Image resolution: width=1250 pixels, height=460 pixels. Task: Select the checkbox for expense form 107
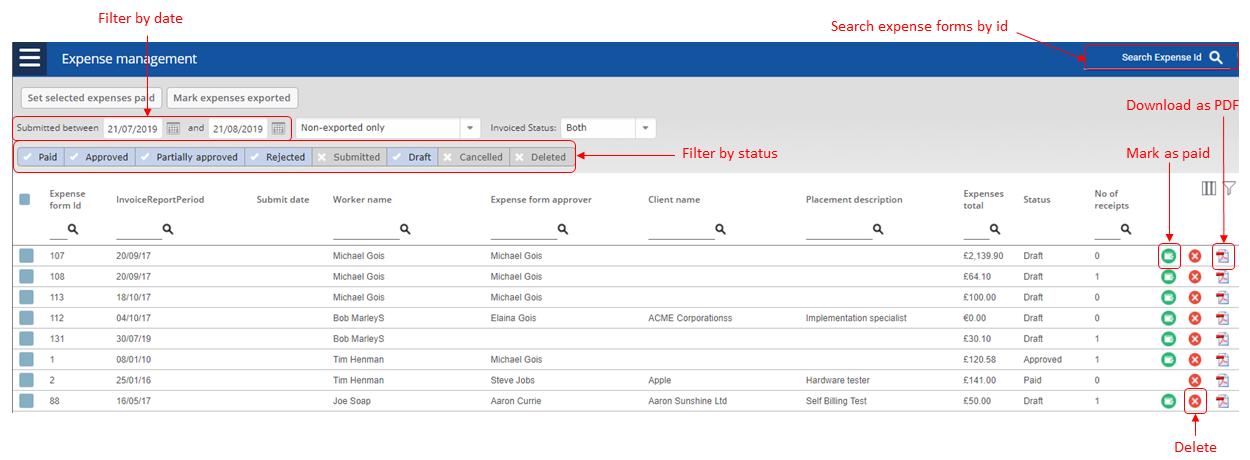(x=26, y=256)
